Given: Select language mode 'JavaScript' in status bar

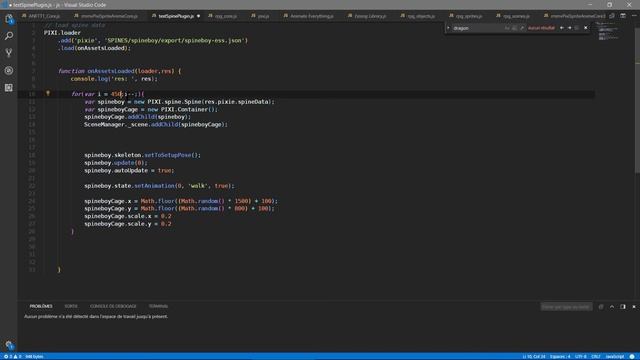Looking at the screenshot, I should point(615,356).
